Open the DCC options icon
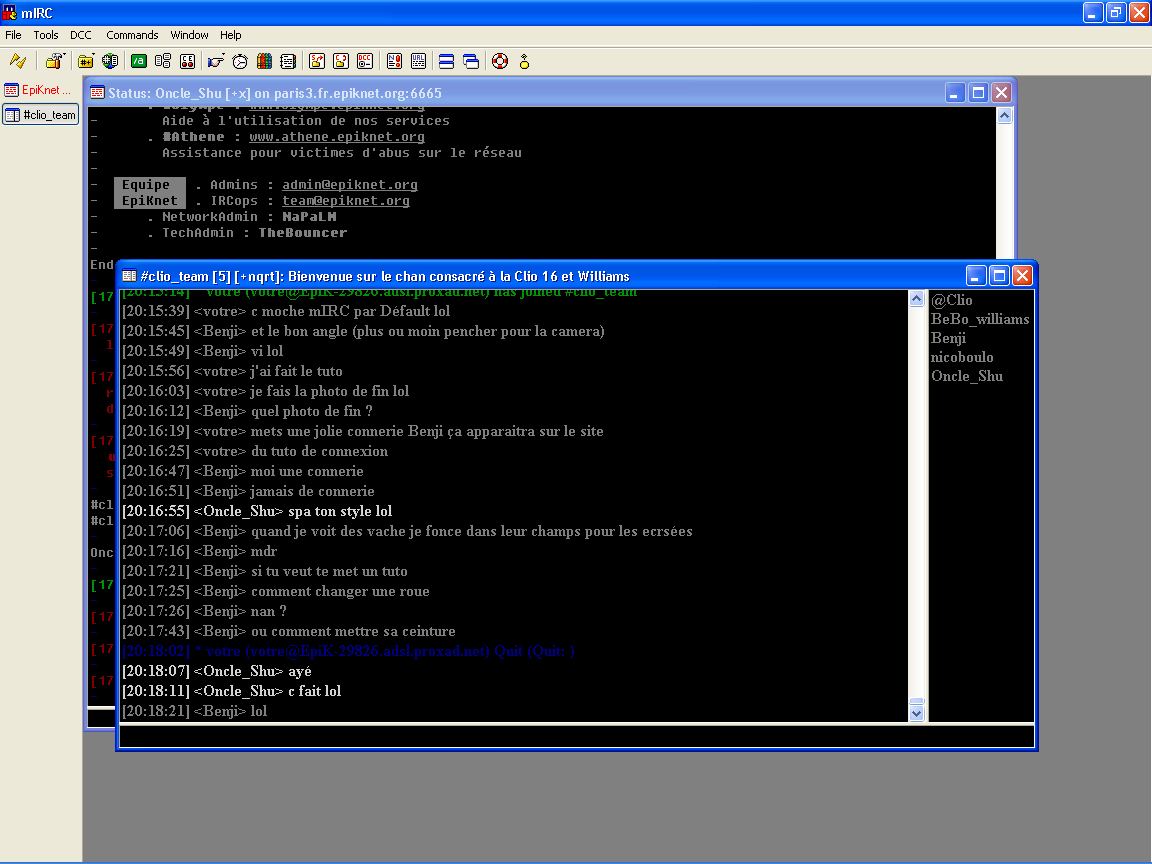 (365, 62)
